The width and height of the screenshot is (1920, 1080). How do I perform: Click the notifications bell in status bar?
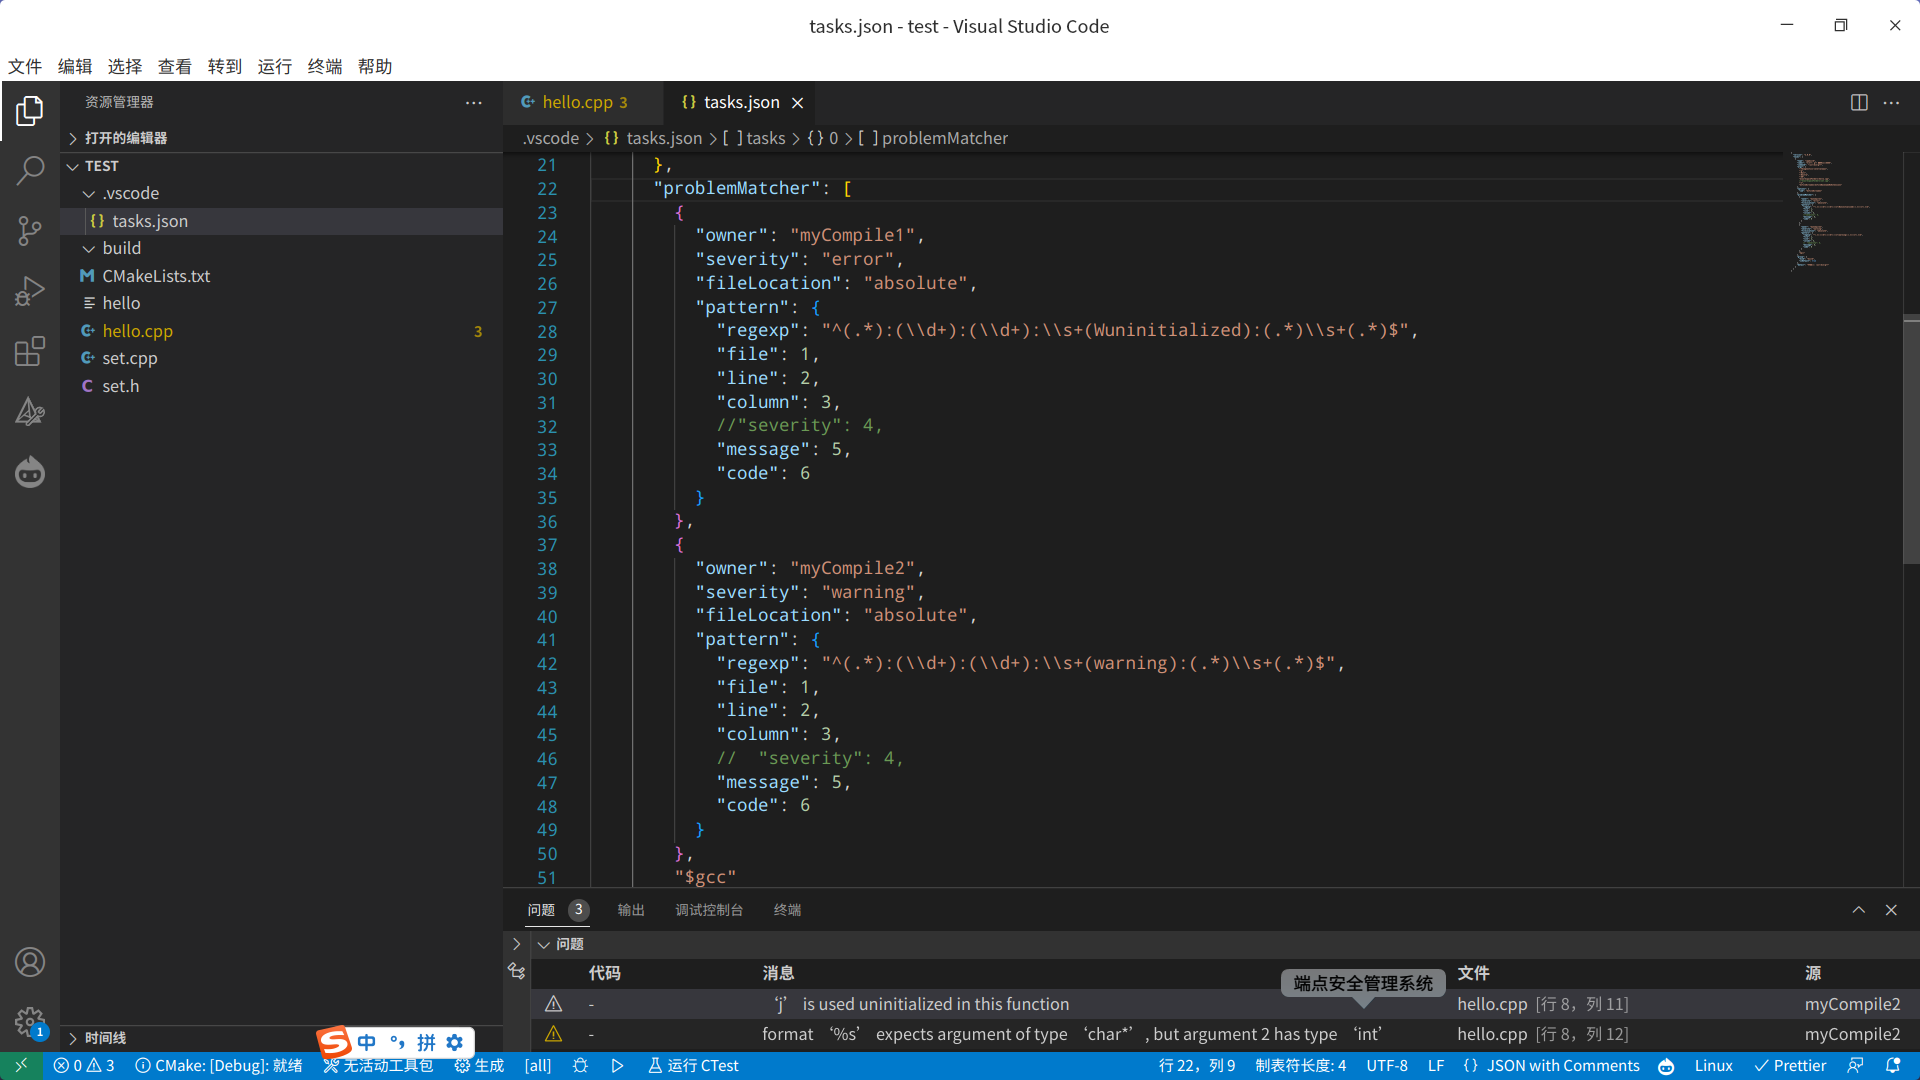pyautogui.click(x=1893, y=1066)
